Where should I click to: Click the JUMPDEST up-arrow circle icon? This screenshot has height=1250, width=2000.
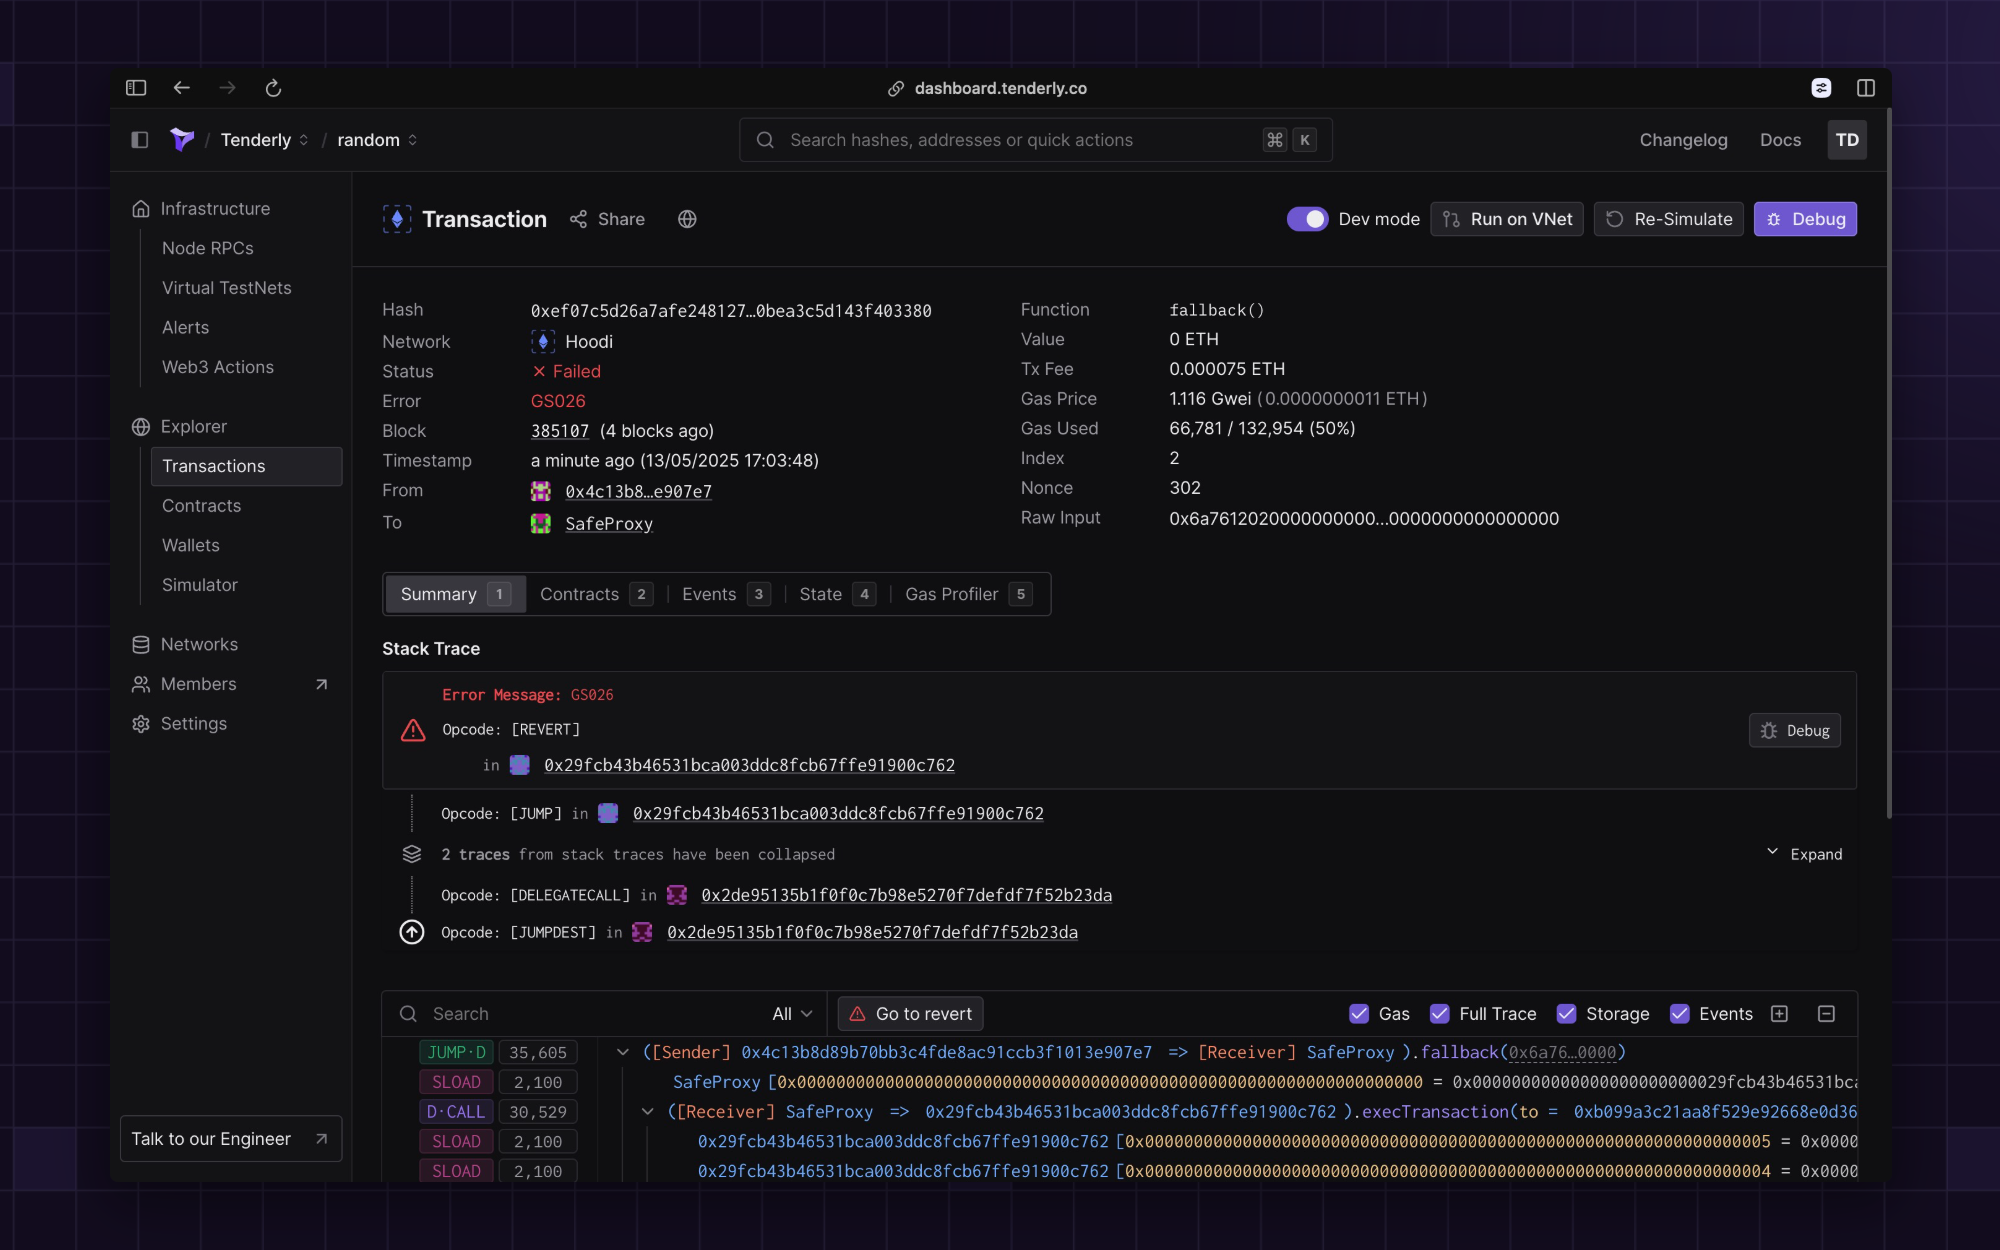pyautogui.click(x=412, y=932)
